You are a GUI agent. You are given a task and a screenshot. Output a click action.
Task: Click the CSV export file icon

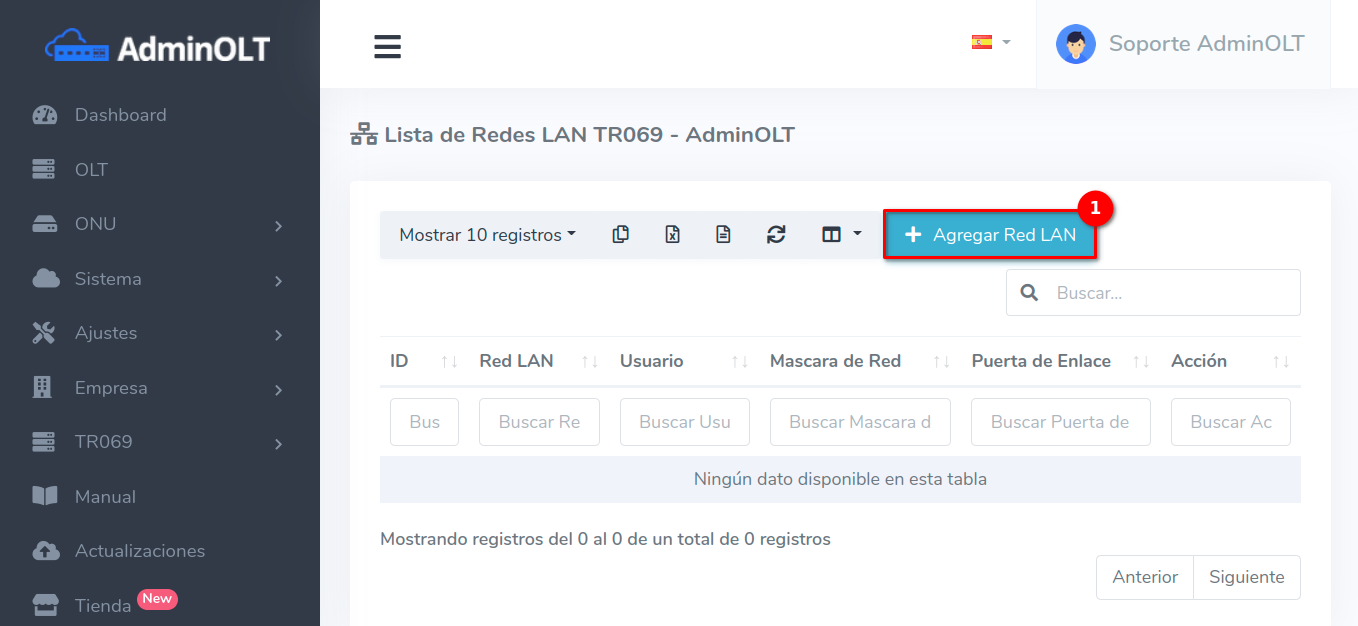coord(723,235)
